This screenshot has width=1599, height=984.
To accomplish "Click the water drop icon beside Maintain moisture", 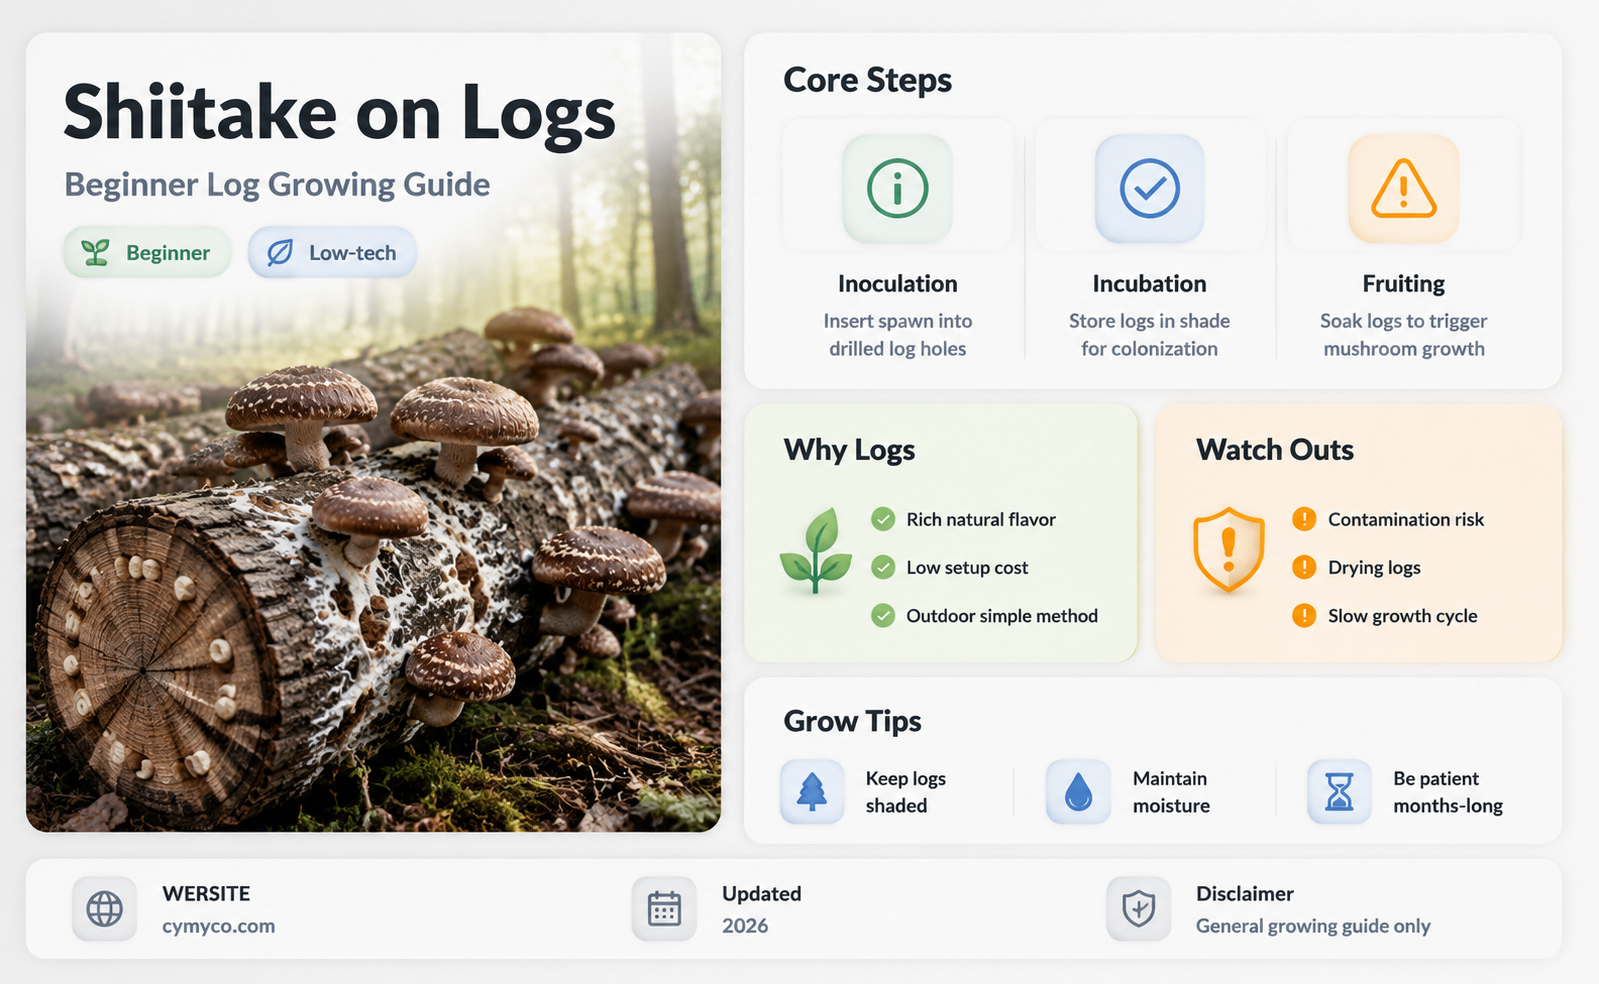I will [1078, 792].
